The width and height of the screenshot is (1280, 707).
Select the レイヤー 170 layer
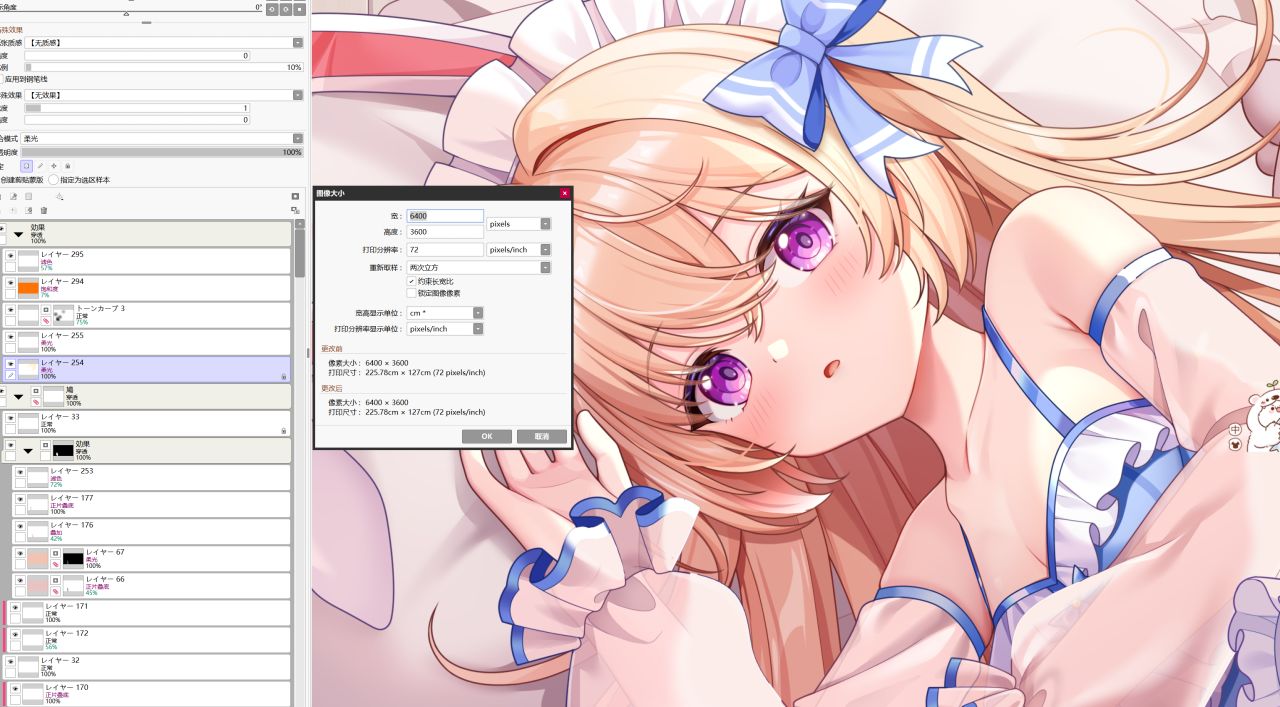[x=147, y=693]
